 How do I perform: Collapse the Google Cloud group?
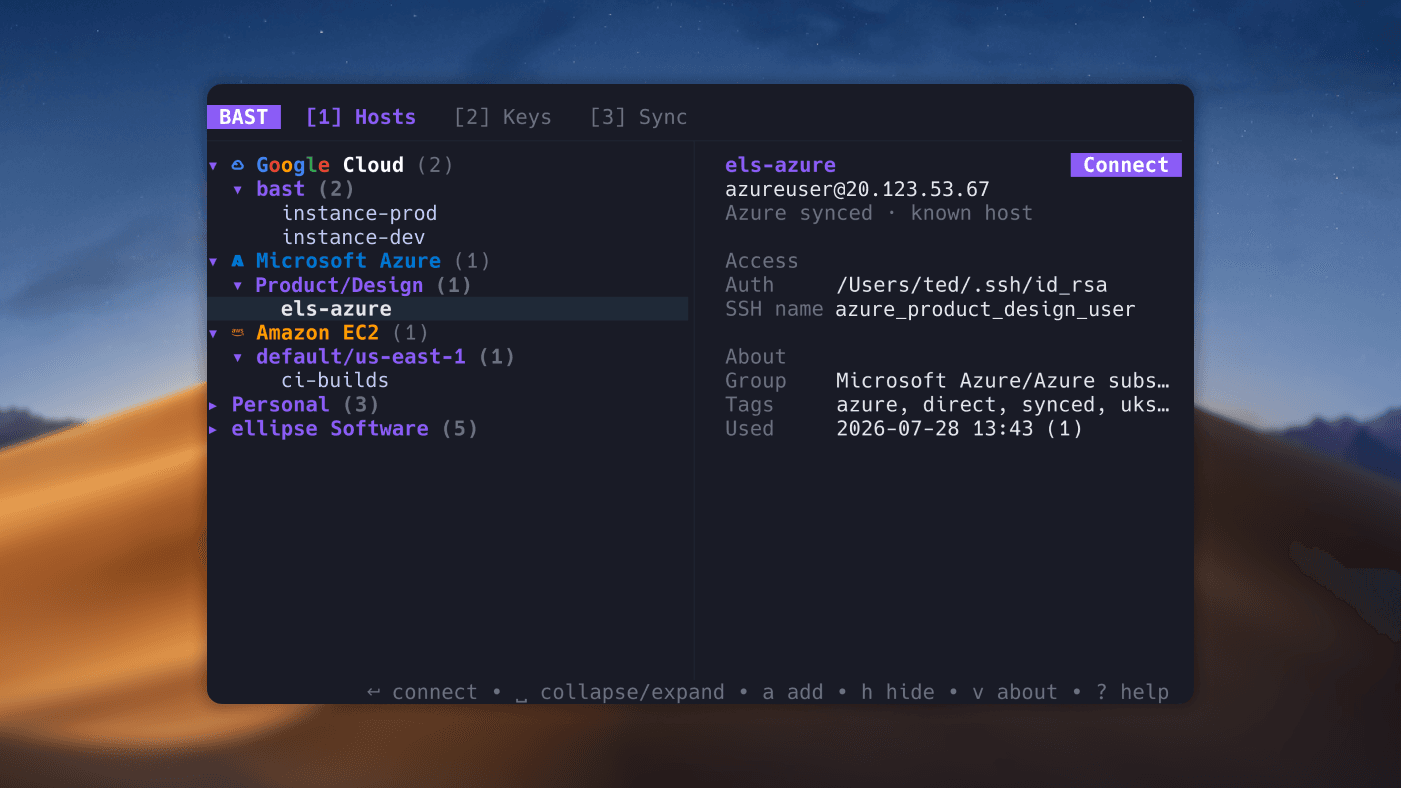[x=213, y=165]
